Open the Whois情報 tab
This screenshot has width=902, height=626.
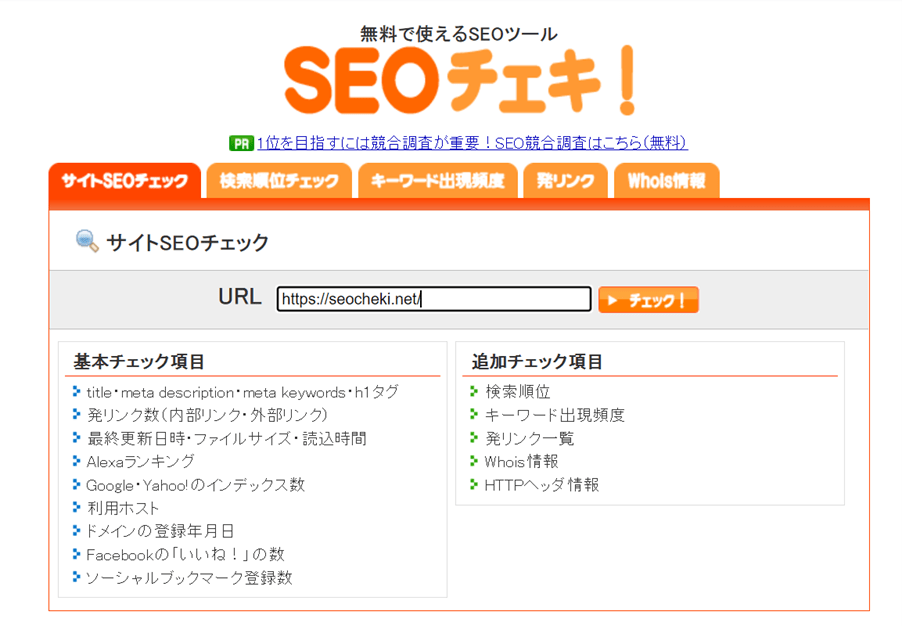(x=667, y=181)
